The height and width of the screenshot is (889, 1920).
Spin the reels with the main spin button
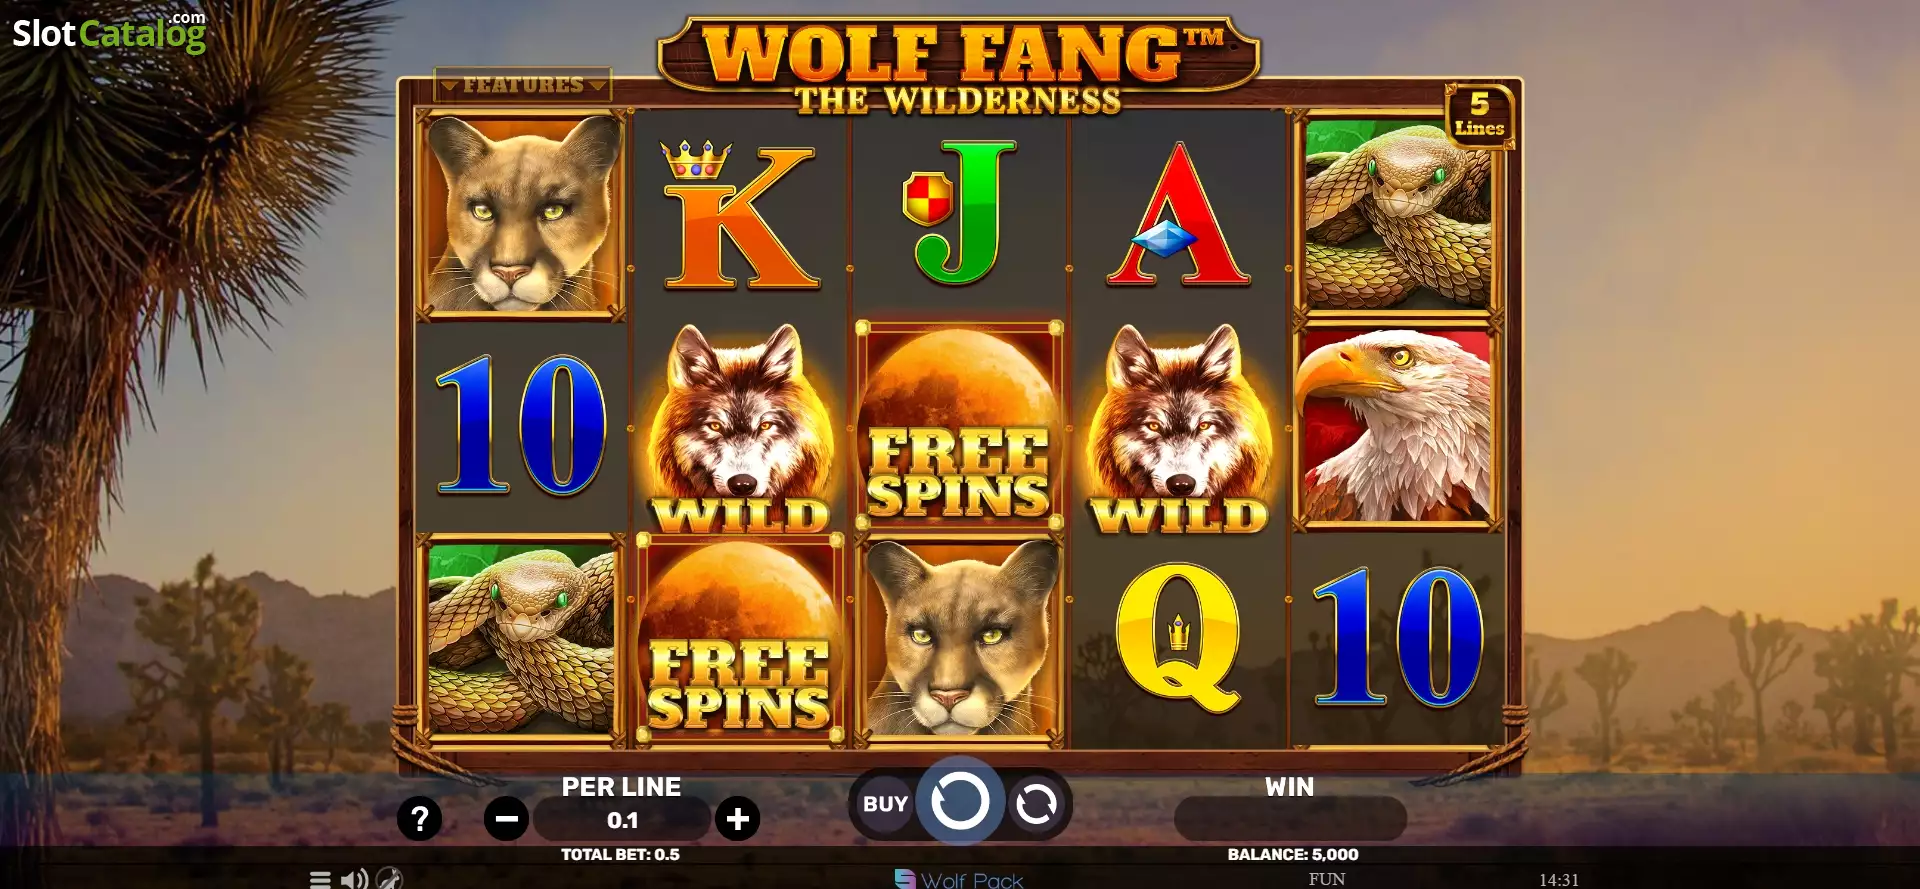(960, 802)
